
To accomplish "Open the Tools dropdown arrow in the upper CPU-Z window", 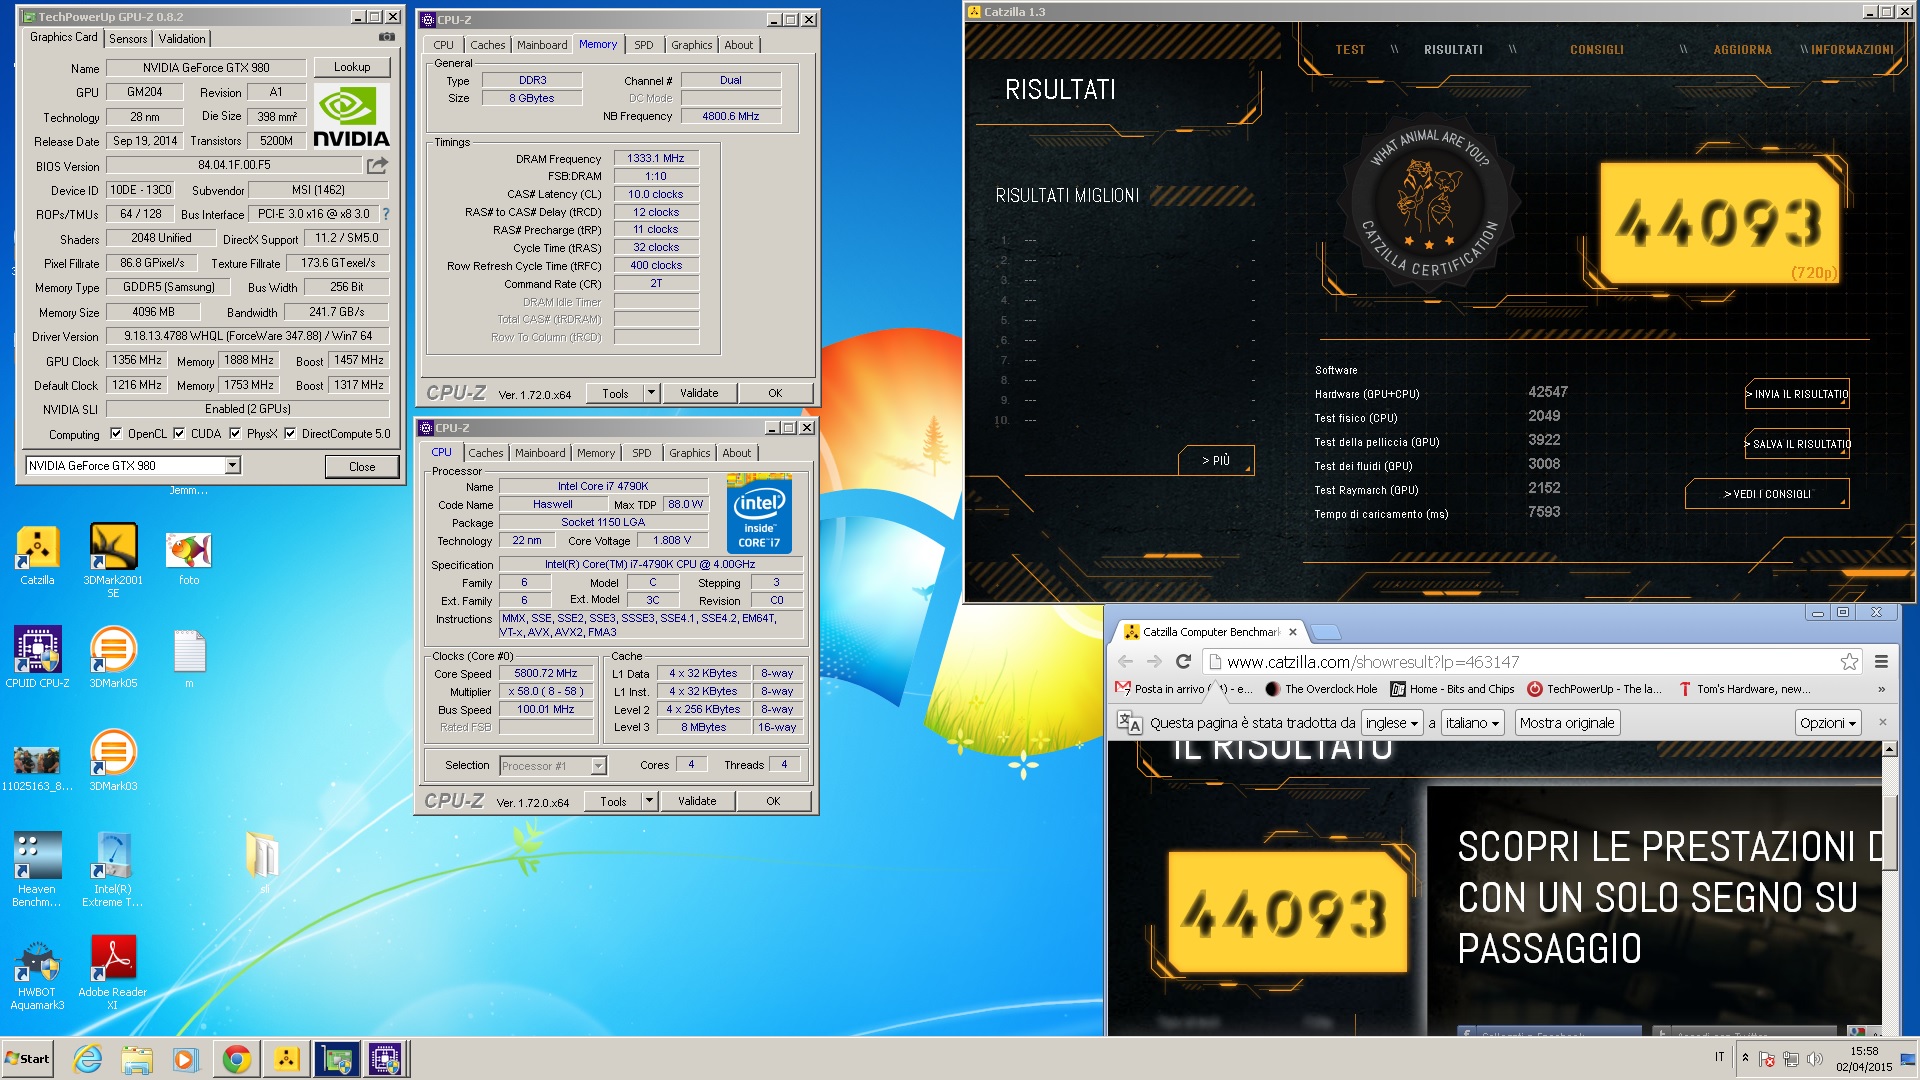I will click(x=651, y=393).
